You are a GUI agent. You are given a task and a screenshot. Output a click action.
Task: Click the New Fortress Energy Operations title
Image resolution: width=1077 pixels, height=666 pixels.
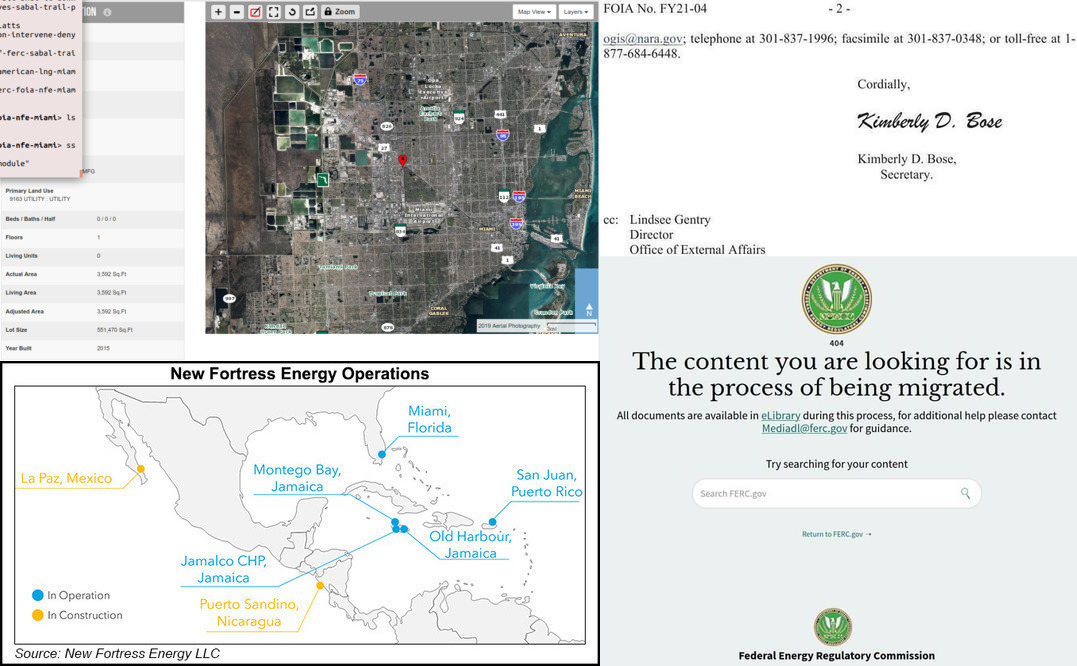coord(299,374)
